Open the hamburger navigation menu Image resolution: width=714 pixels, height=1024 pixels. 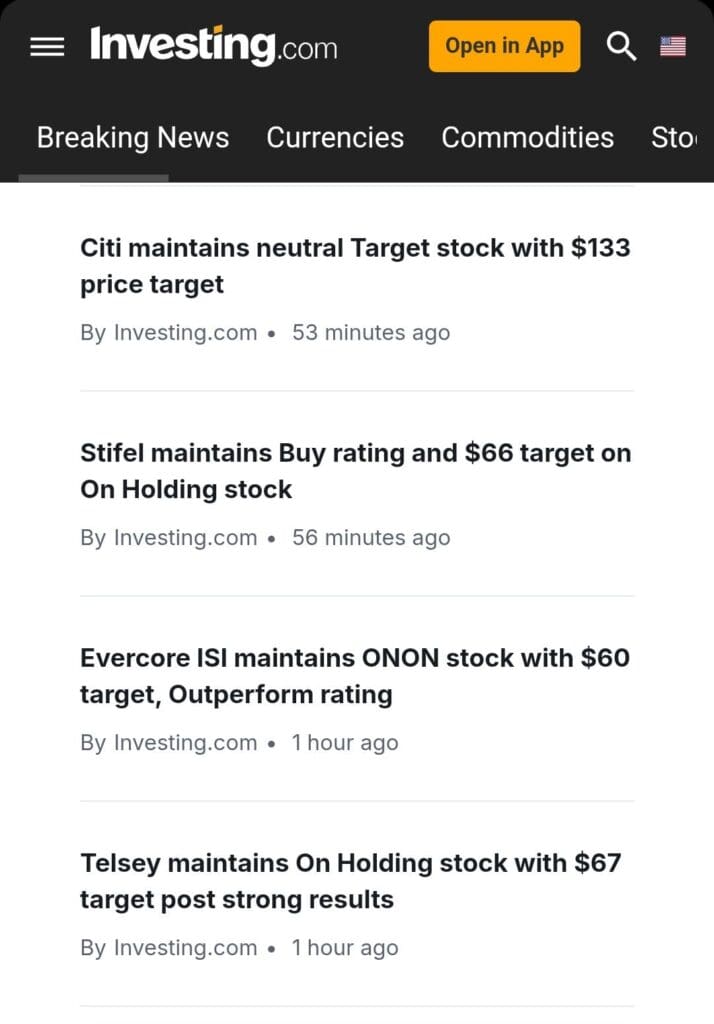(47, 47)
